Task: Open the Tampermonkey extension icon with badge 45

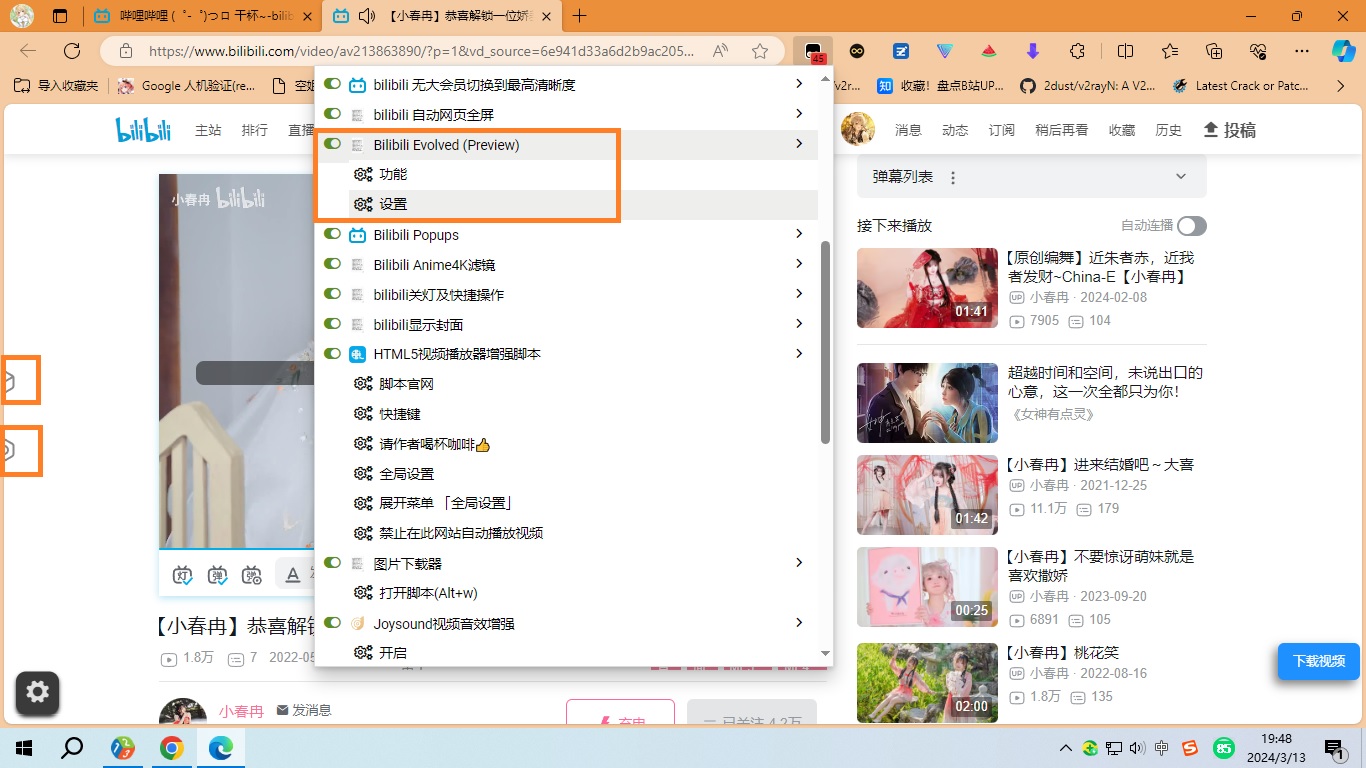Action: (814, 51)
